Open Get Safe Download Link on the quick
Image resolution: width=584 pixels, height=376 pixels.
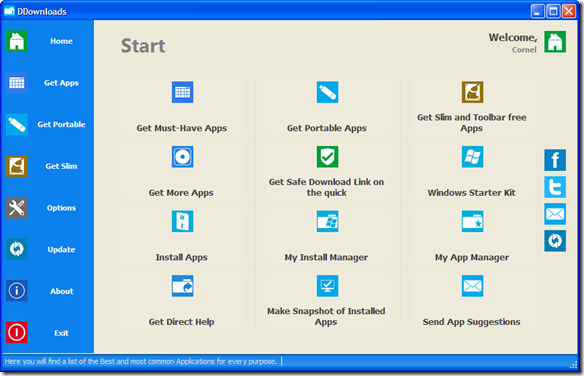pyautogui.click(x=327, y=187)
